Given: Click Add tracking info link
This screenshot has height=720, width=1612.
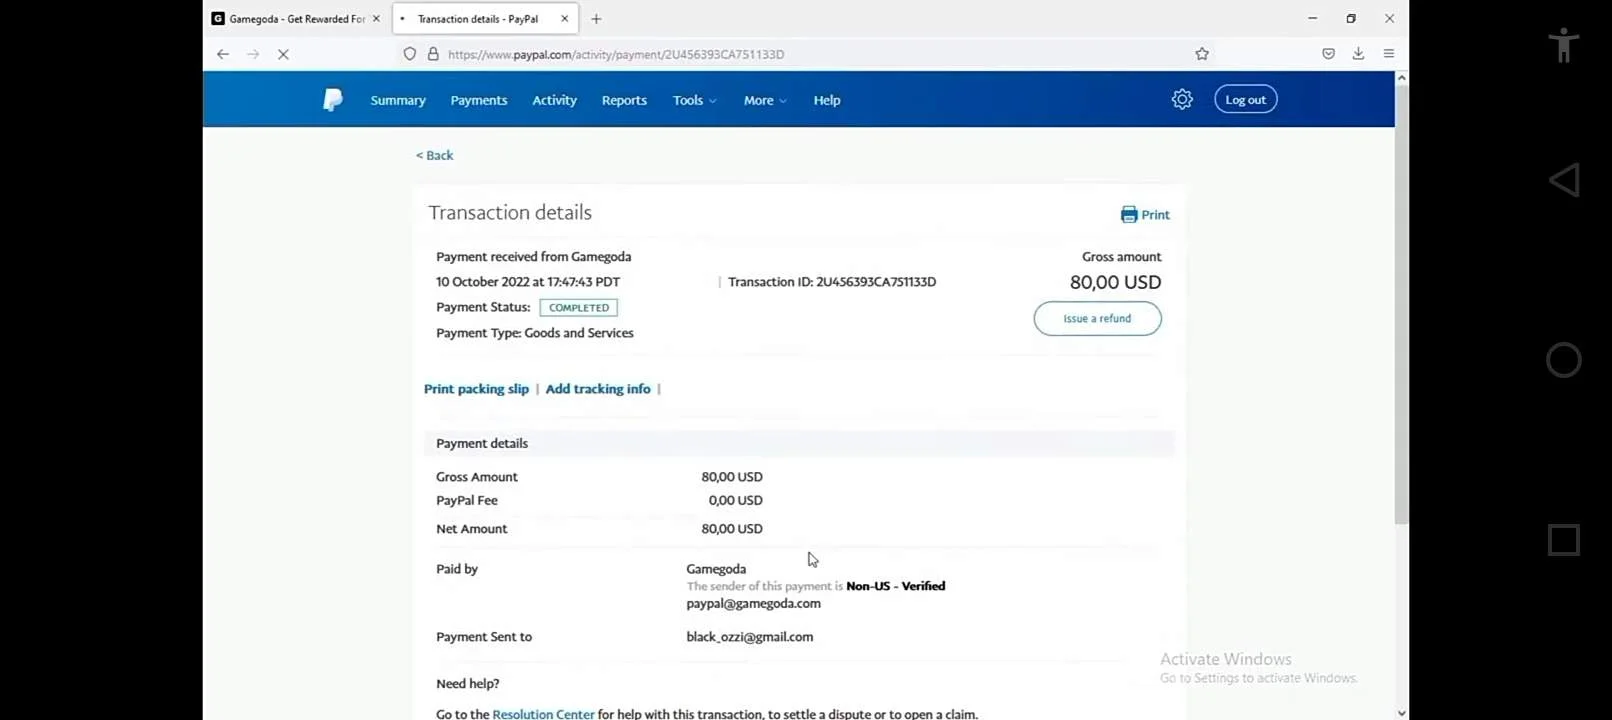Looking at the screenshot, I should (x=598, y=389).
